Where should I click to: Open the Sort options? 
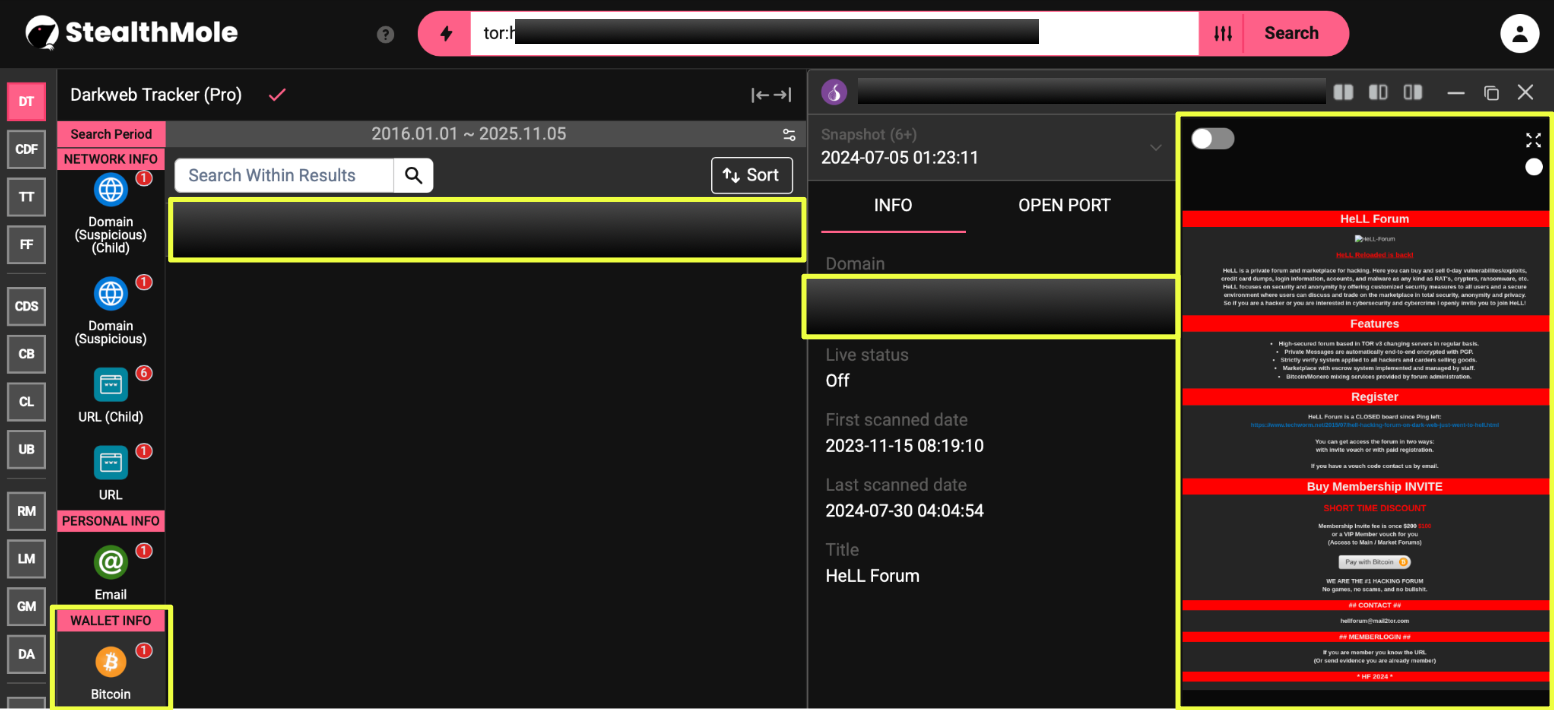click(x=751, y=176)
